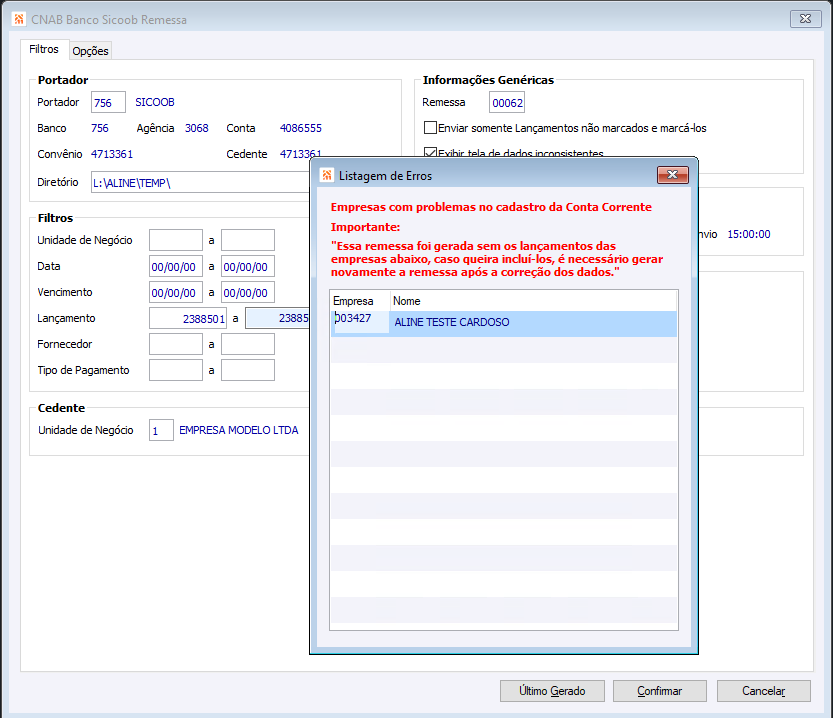Click the SICOOB portador name
The height and width of the screenshot is (718, 833).
pyautogui.click(x=155, y=102)
